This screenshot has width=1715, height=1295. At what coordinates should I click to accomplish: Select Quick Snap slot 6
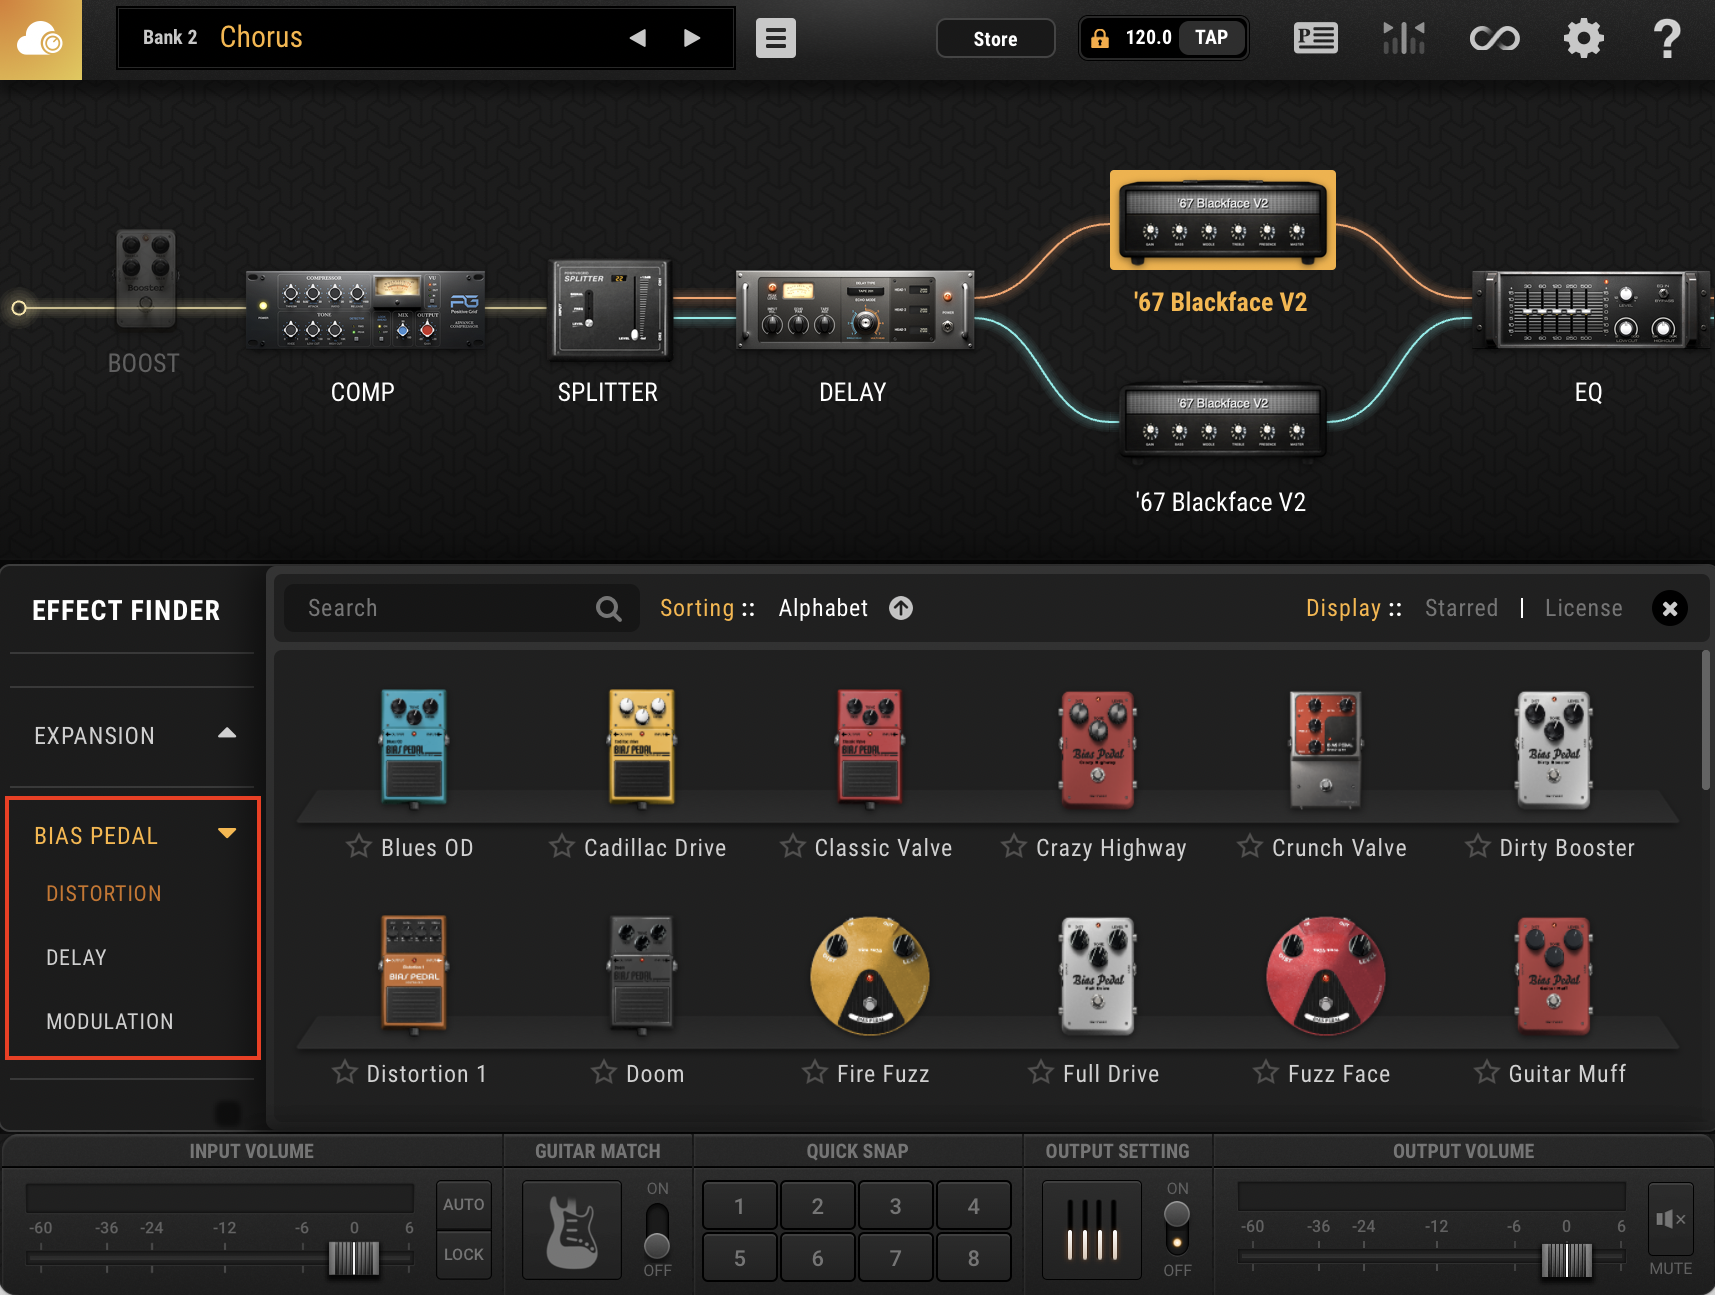[817, 1258]
